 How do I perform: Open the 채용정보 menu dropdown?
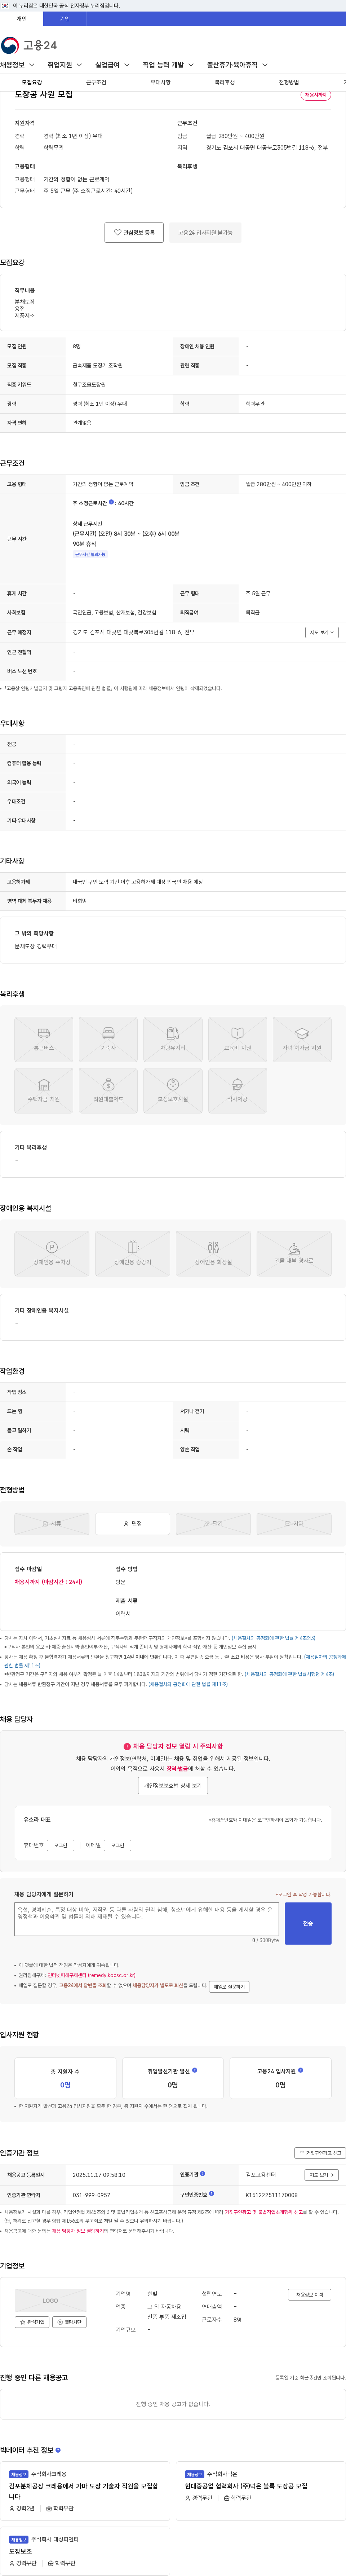17,65
